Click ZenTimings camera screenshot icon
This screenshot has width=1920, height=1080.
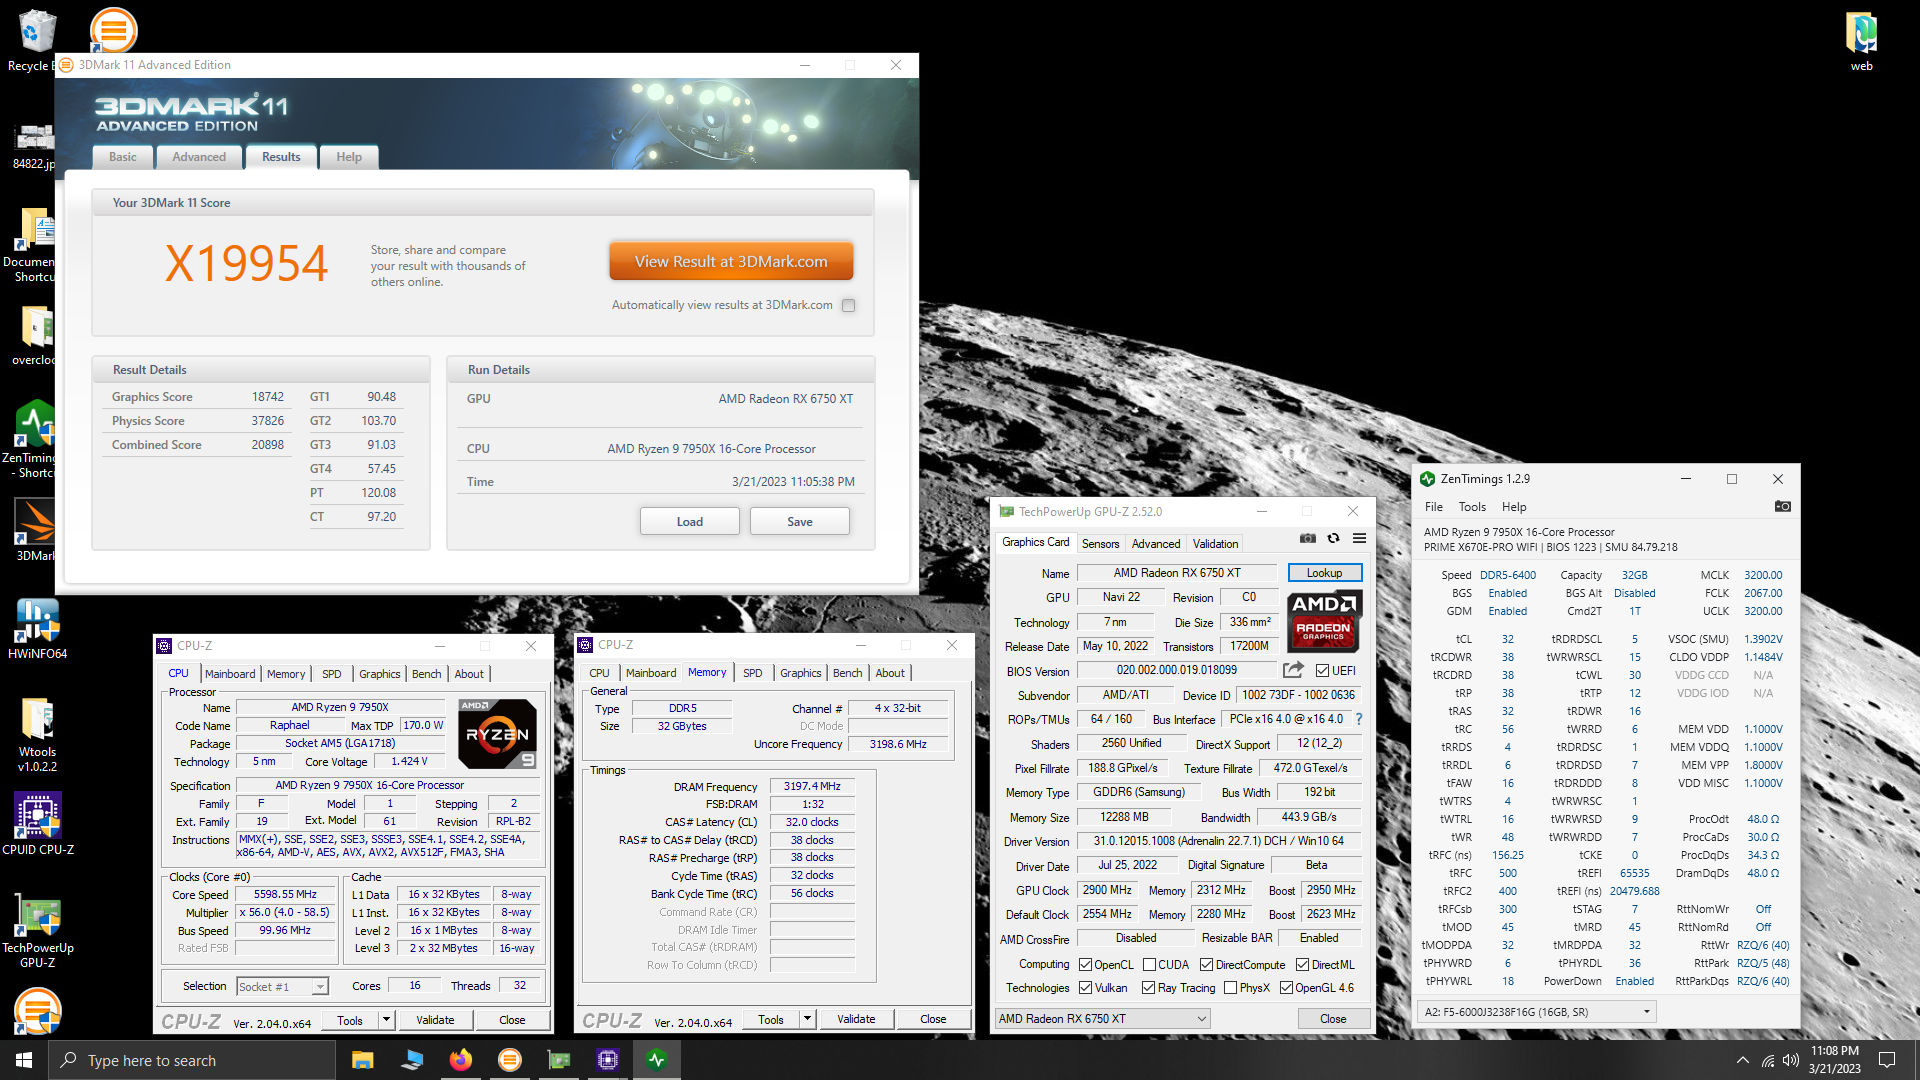coord(1783,507)
